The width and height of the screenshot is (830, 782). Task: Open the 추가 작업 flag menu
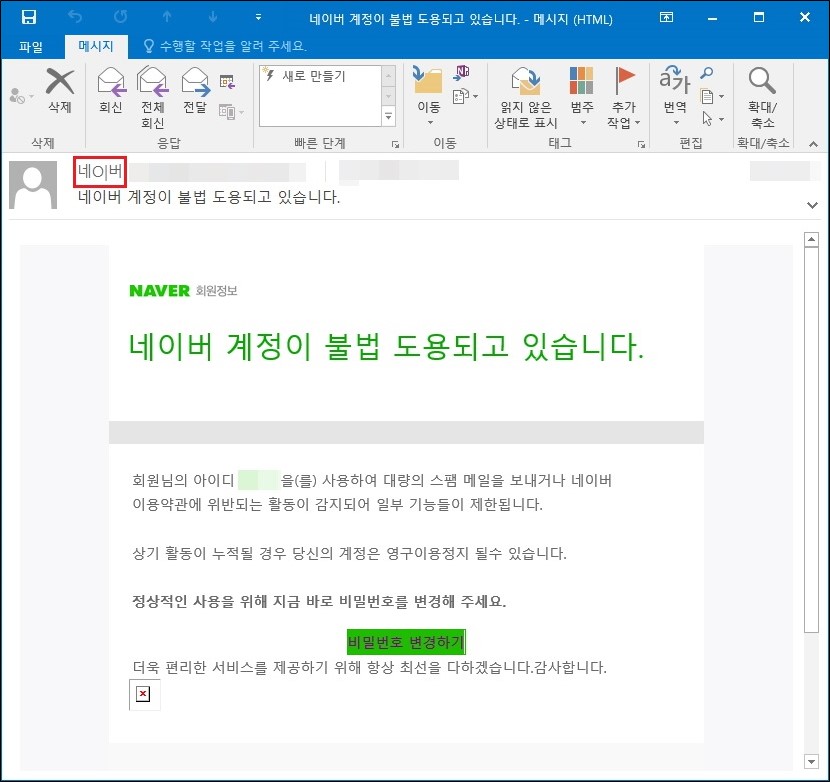click(x=624, y=98)
